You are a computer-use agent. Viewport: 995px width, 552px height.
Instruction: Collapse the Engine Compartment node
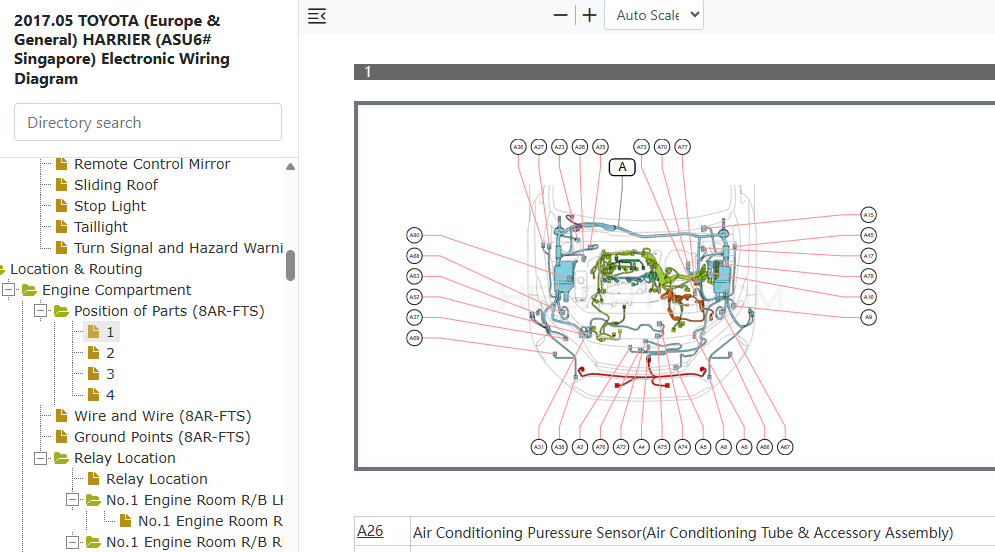pyautogui.click(x=9, y=290)
